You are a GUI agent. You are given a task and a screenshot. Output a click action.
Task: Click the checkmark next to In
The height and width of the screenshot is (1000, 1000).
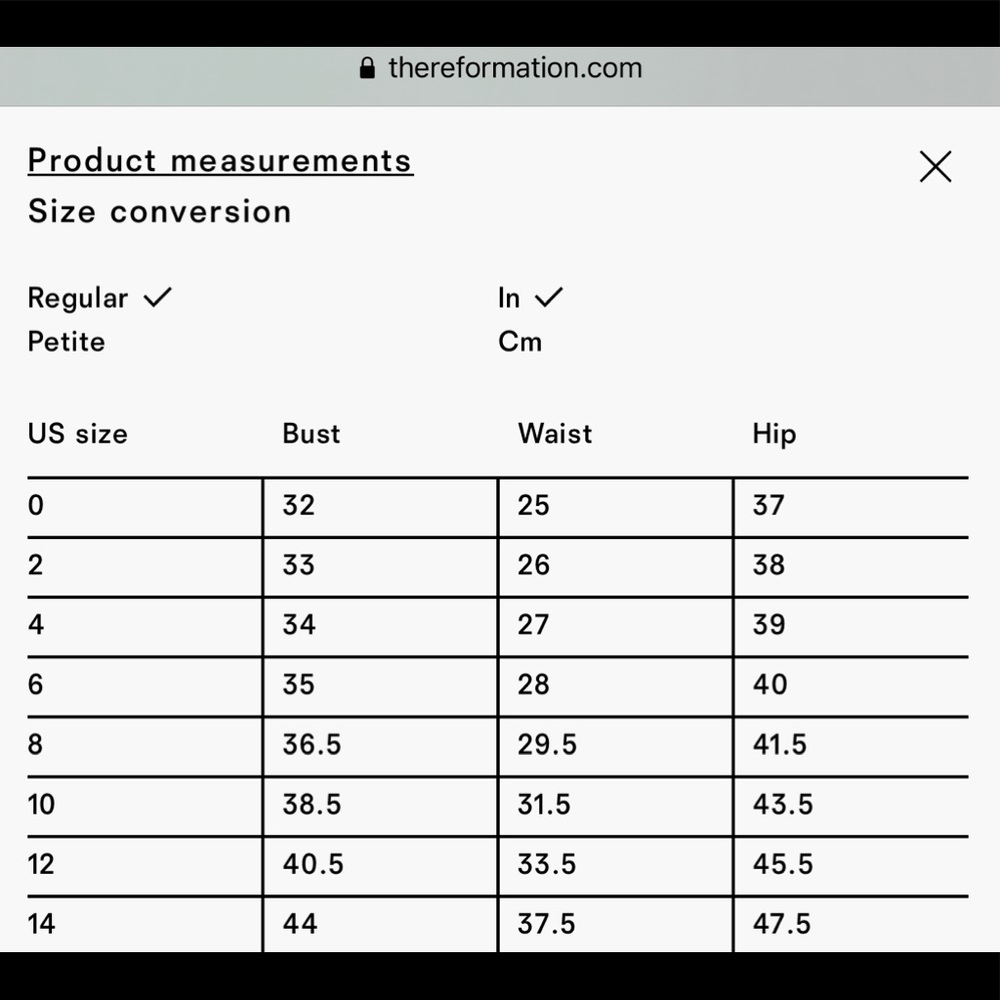pyautogui.click(x=548, y=297)
